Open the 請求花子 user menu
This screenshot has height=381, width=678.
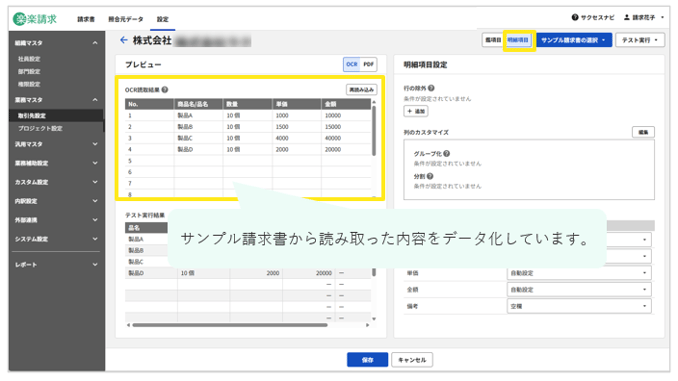(x=643, y=17)
